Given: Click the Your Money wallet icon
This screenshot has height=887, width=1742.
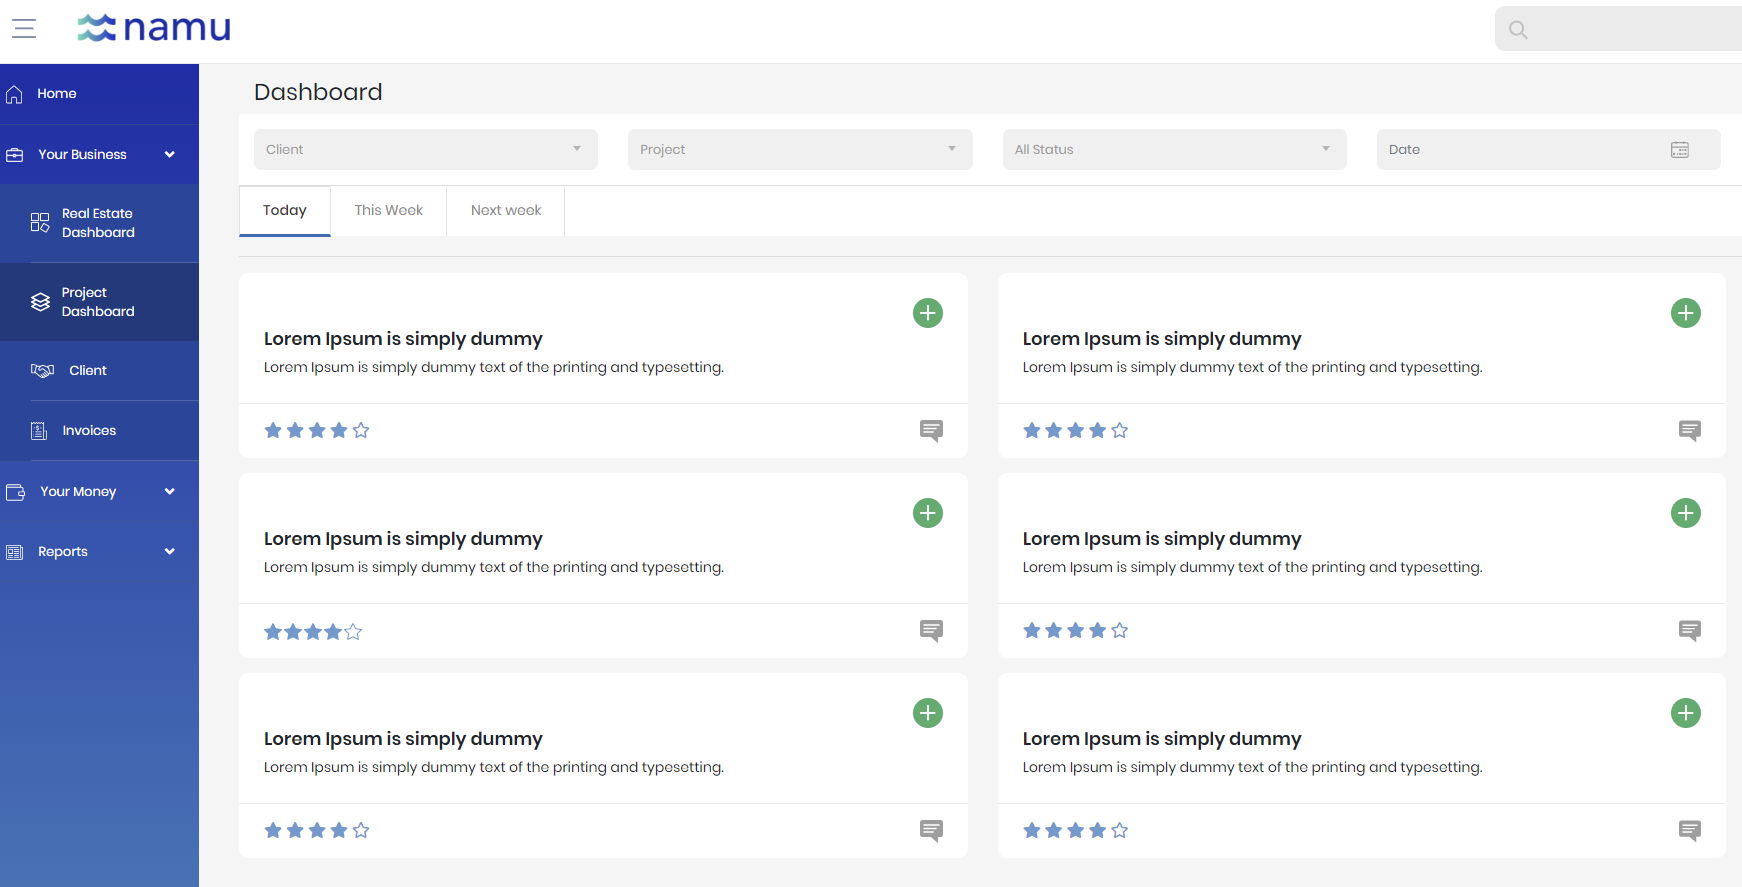Looking at the screenshot, I should [15, 492].
